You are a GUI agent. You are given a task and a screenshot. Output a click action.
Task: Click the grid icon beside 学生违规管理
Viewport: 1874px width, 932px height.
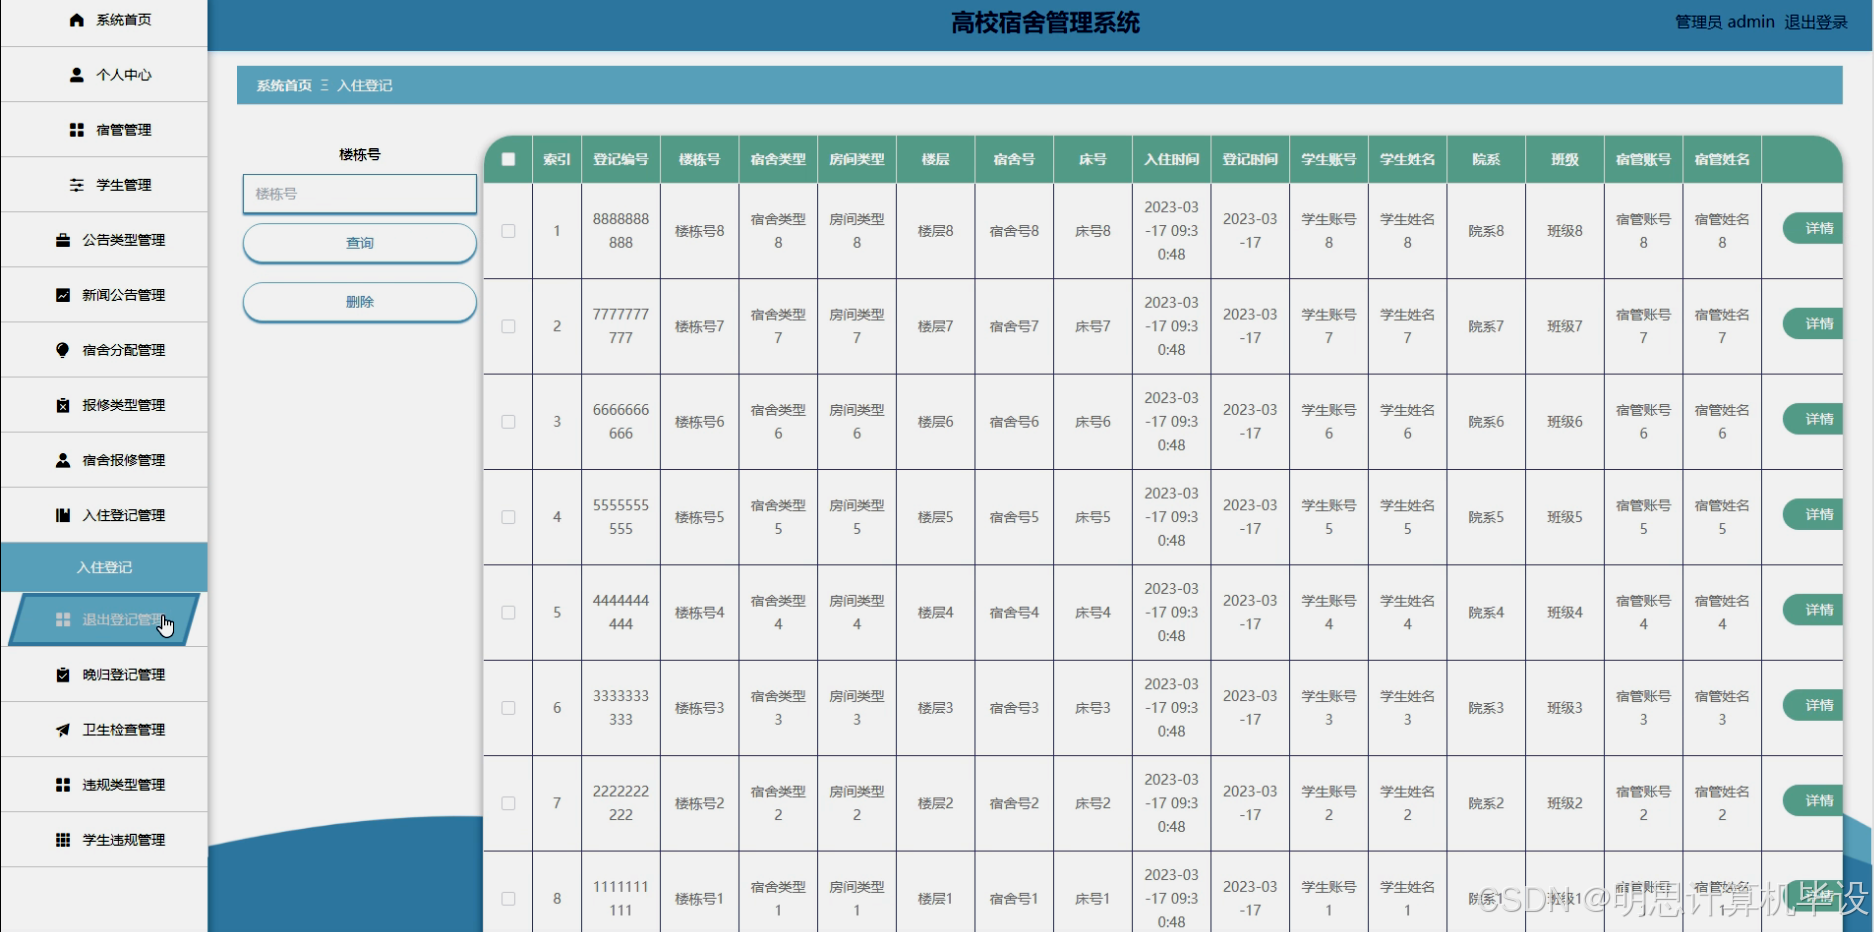coord(63,840)
